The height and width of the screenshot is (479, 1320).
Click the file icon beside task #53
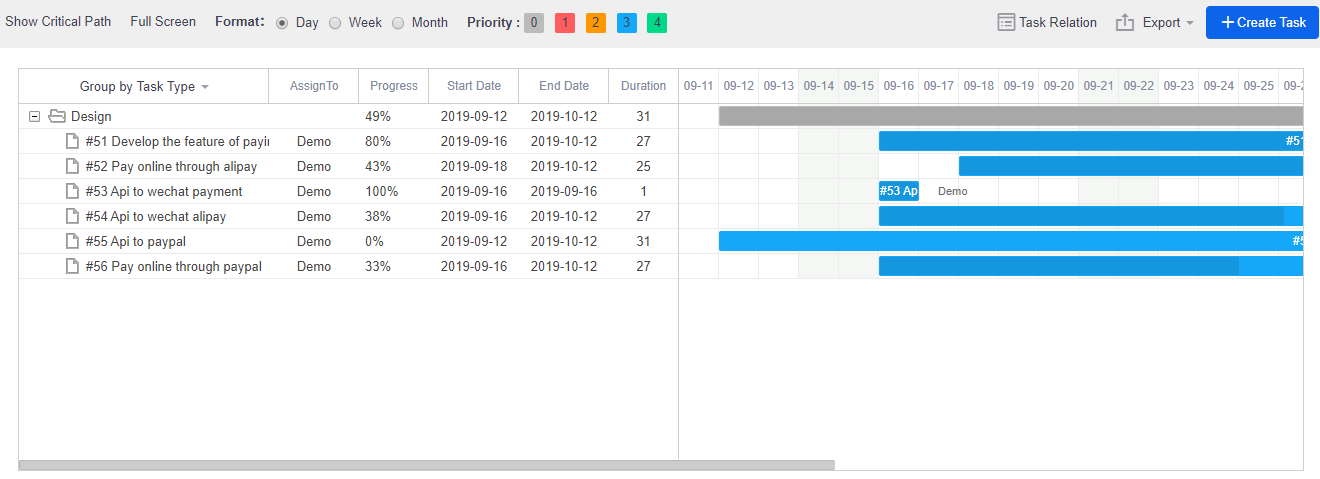tap(72, 191)
